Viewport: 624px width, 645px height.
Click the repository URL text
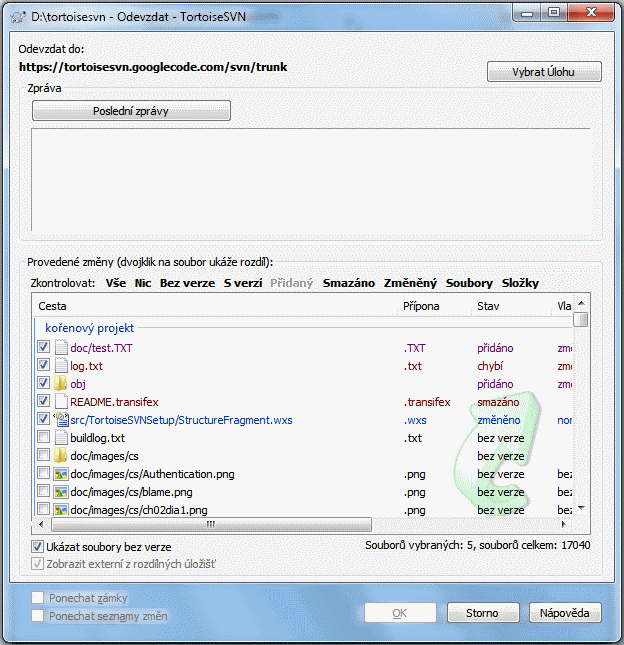coord(153,67)
